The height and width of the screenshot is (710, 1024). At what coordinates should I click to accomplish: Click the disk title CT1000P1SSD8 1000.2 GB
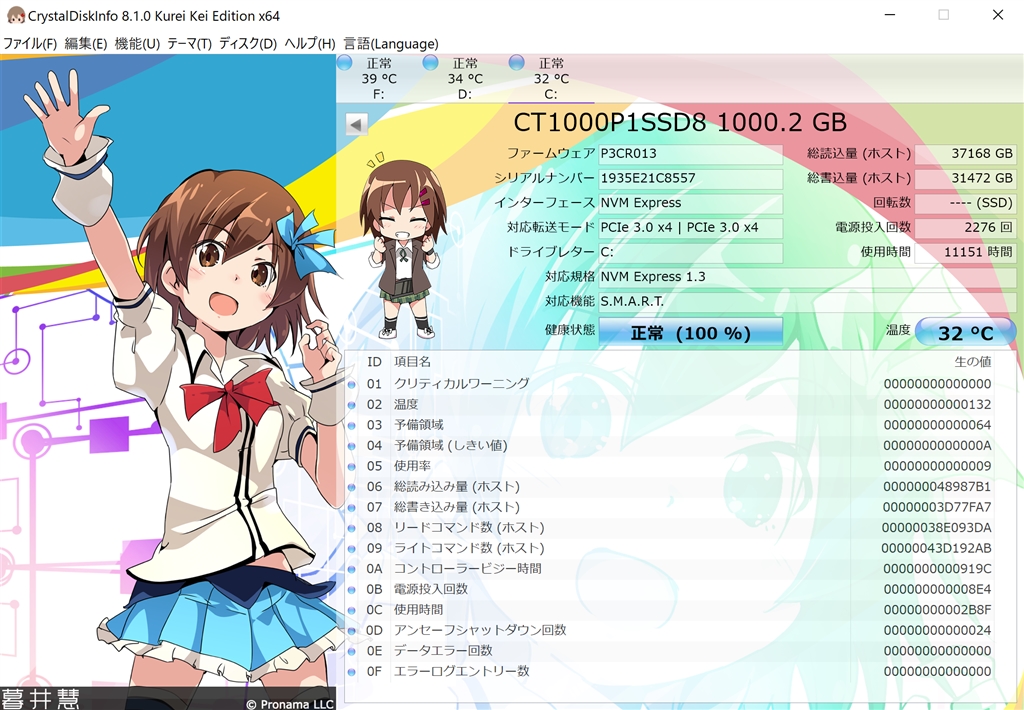680,123
